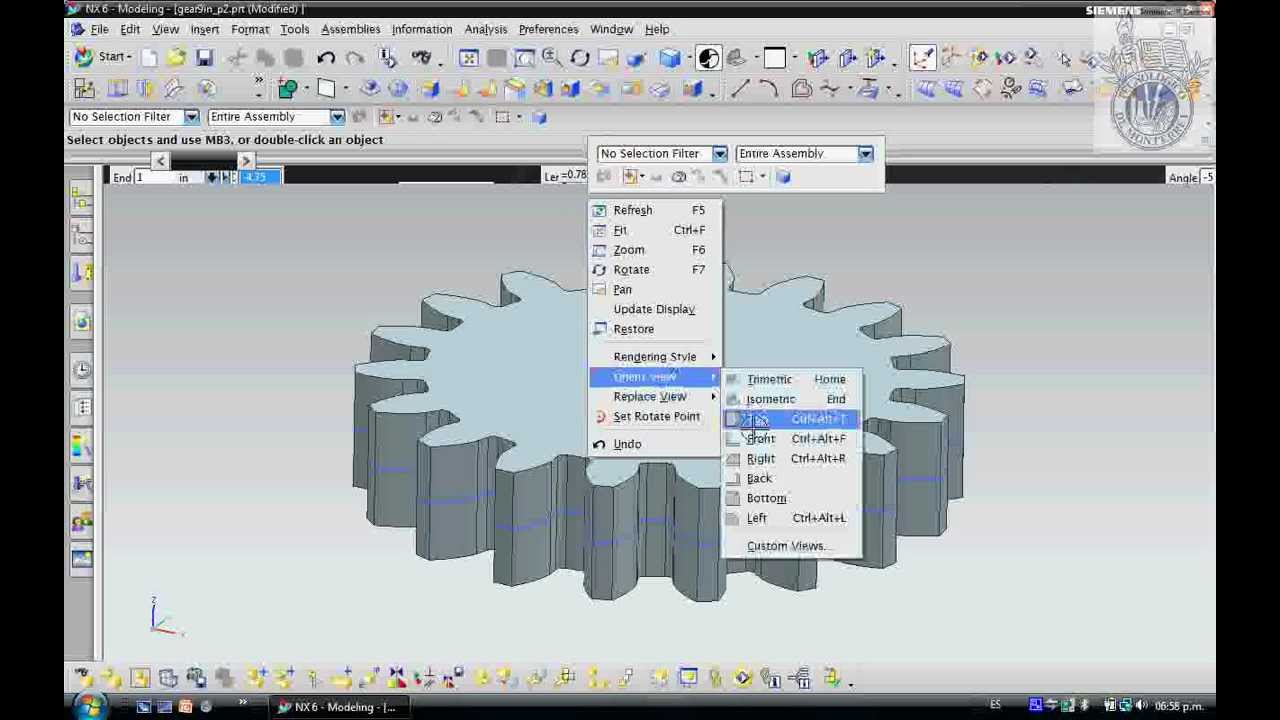
Task: Click the system tray volume icon
Action: [x=1141, y=706]
